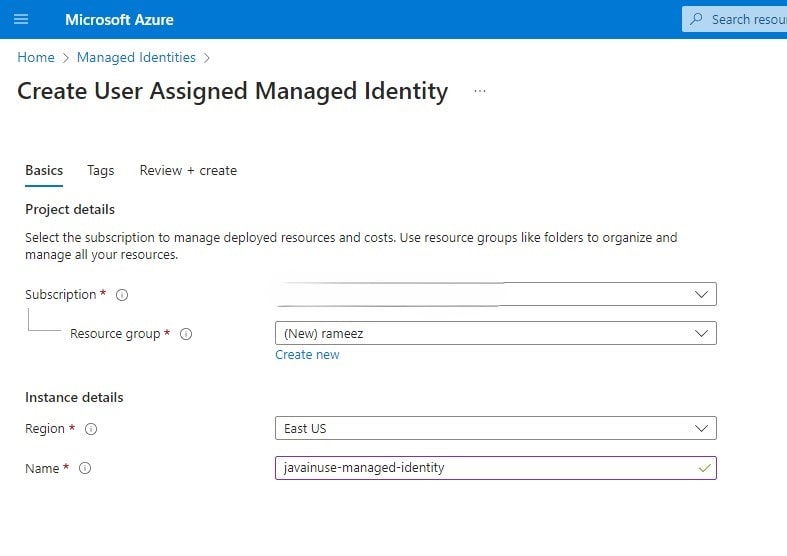Click the Name label
The image size is (787, 556).
click(x=42, y=468)
